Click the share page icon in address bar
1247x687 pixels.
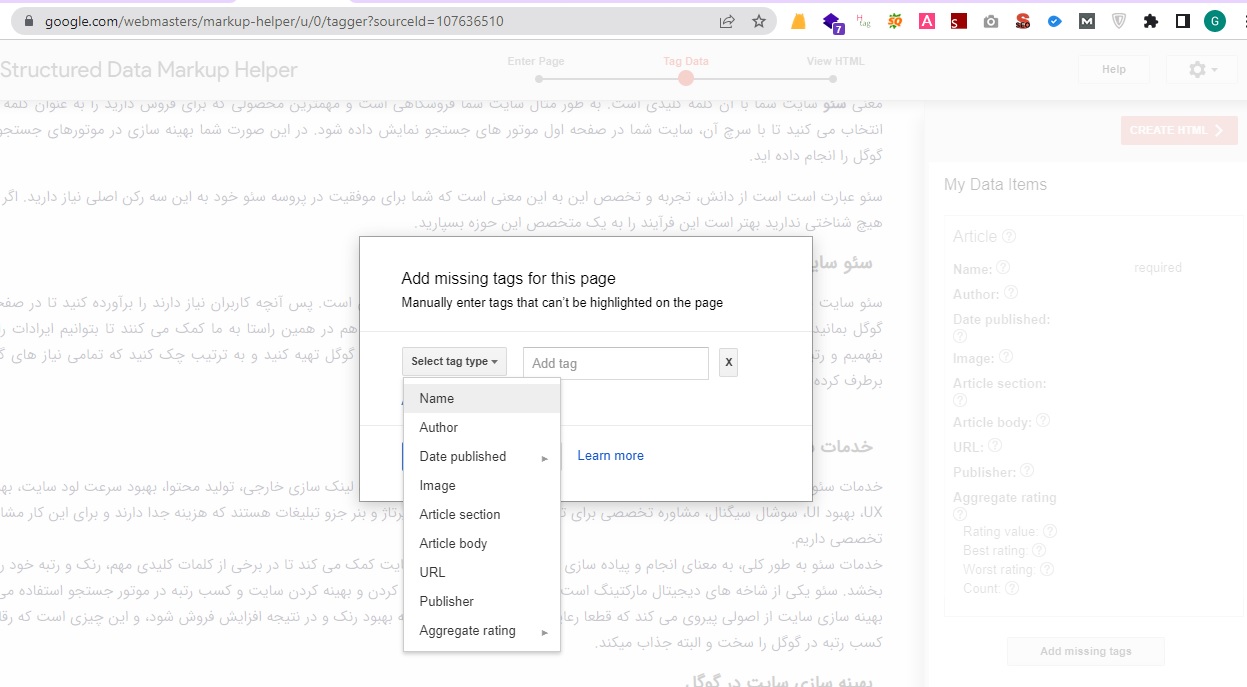[x=727, y=21]
